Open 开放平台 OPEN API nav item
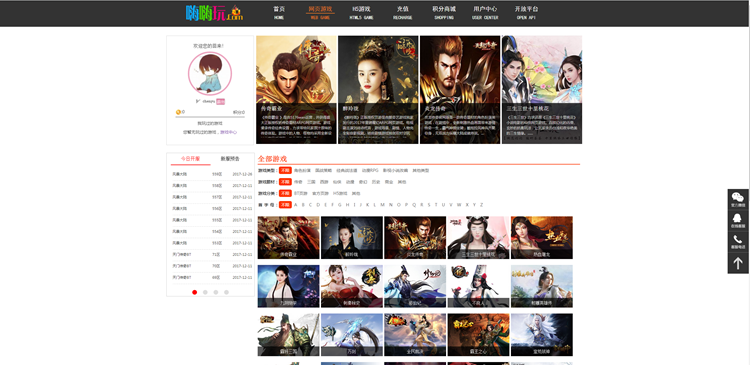The height and width of the screenshot is (365, 750). pos(526,13)
